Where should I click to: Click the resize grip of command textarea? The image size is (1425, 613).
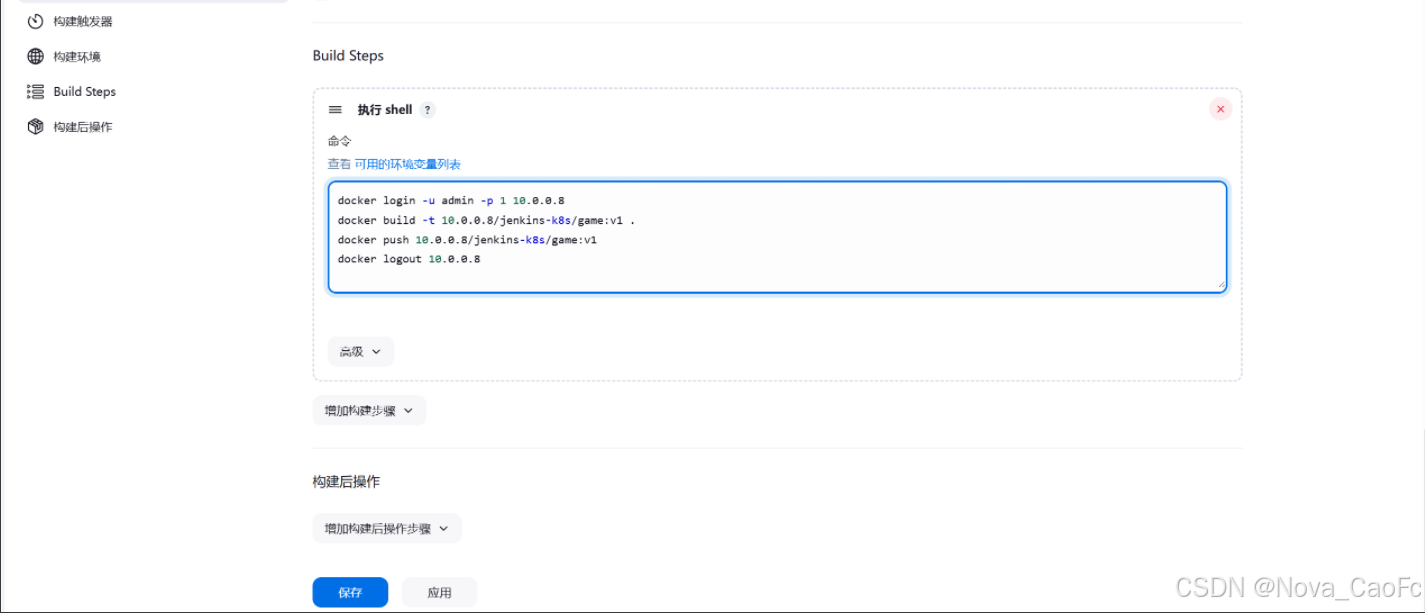click(x=1220, y=286)
